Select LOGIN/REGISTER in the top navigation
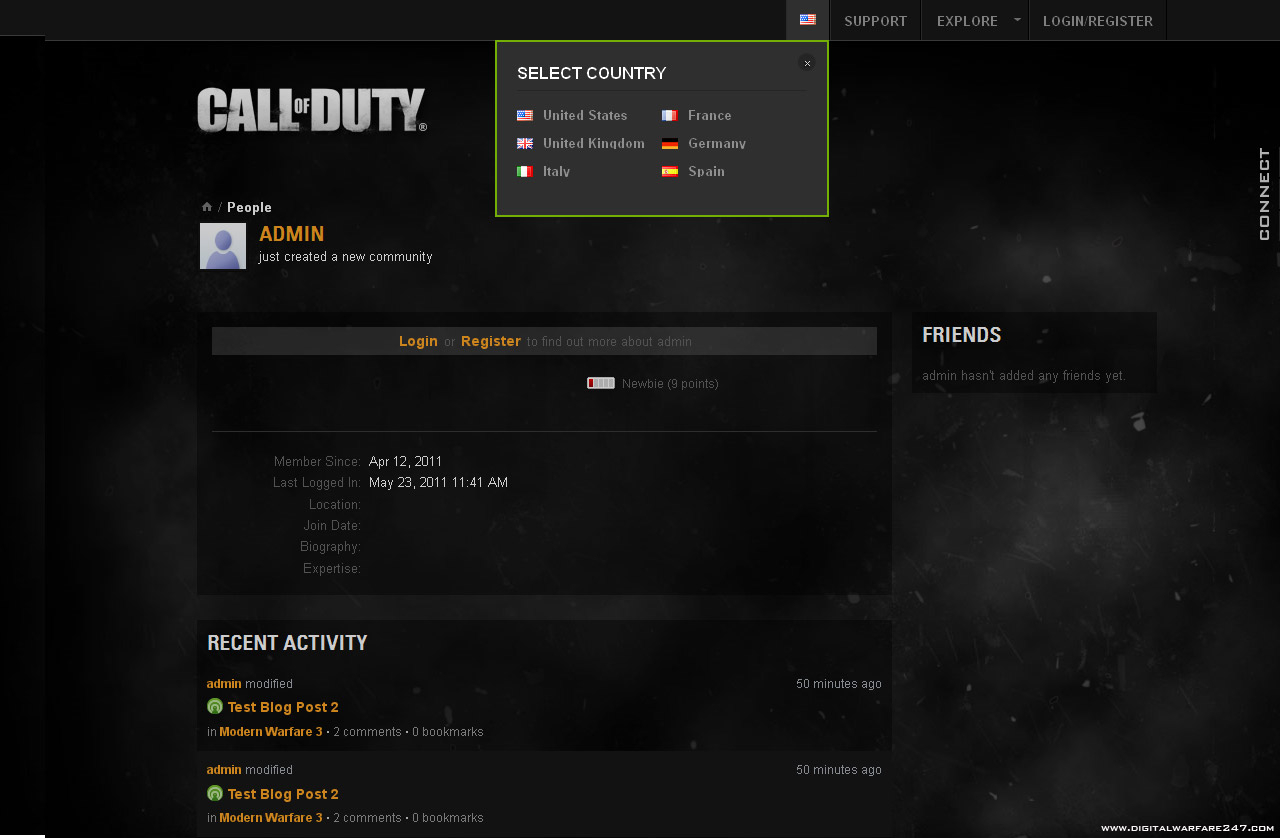The height and width of the screenshot is (838, 1281). 1097,20
